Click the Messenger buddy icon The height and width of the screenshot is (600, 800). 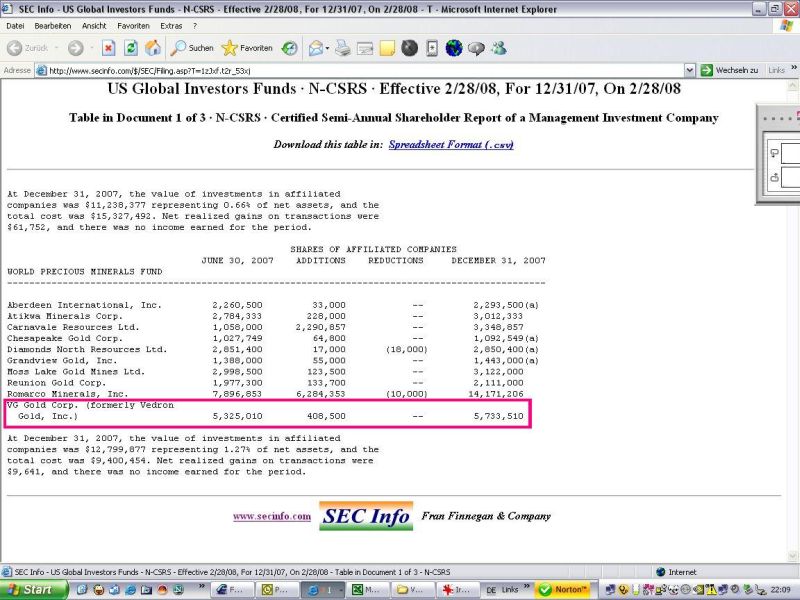(498, 48)
